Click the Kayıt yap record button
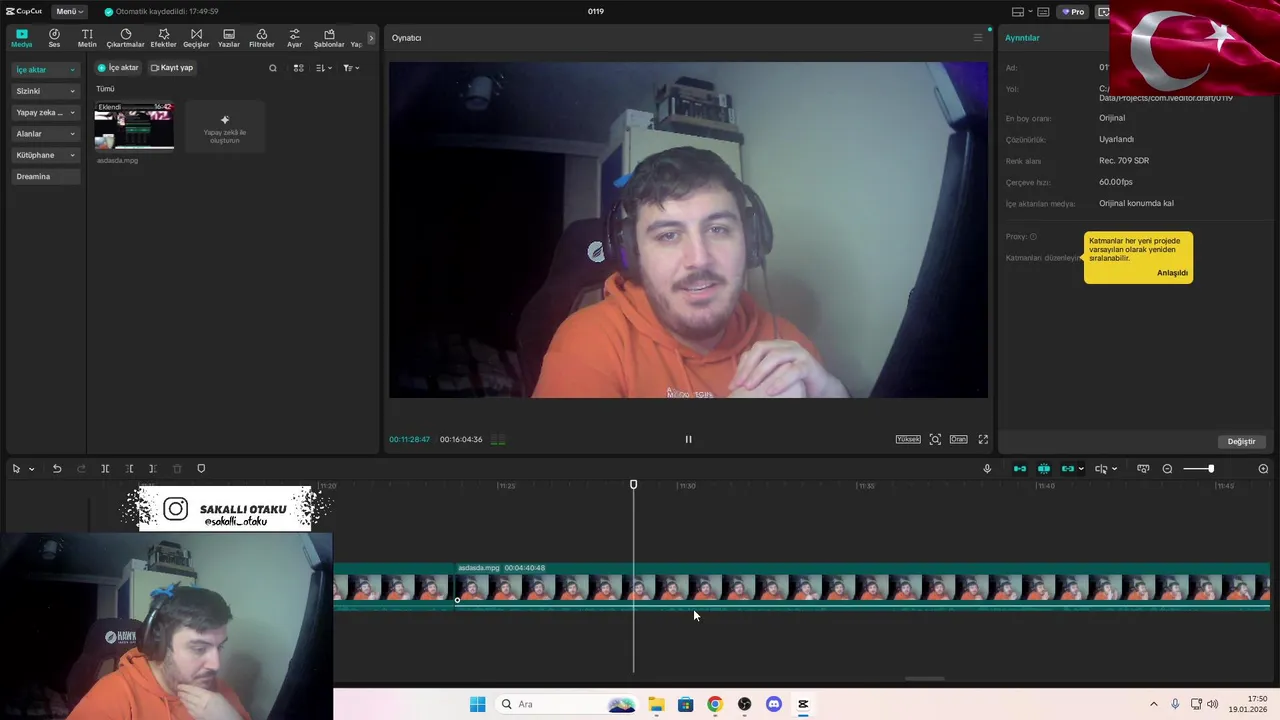Screen dimensions: 1280x720 (172, 68)
